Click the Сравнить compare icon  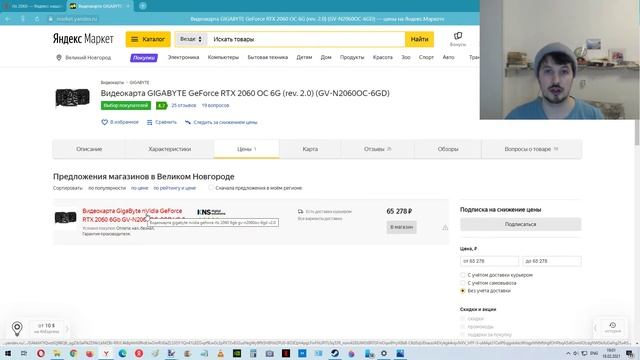(149, 122)
